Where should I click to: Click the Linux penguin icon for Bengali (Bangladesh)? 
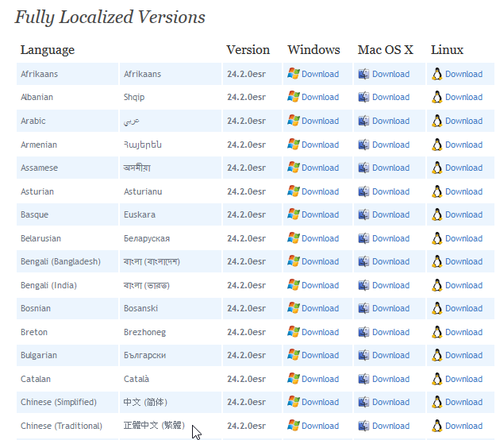pyautogui.click(x=437, y=261)
